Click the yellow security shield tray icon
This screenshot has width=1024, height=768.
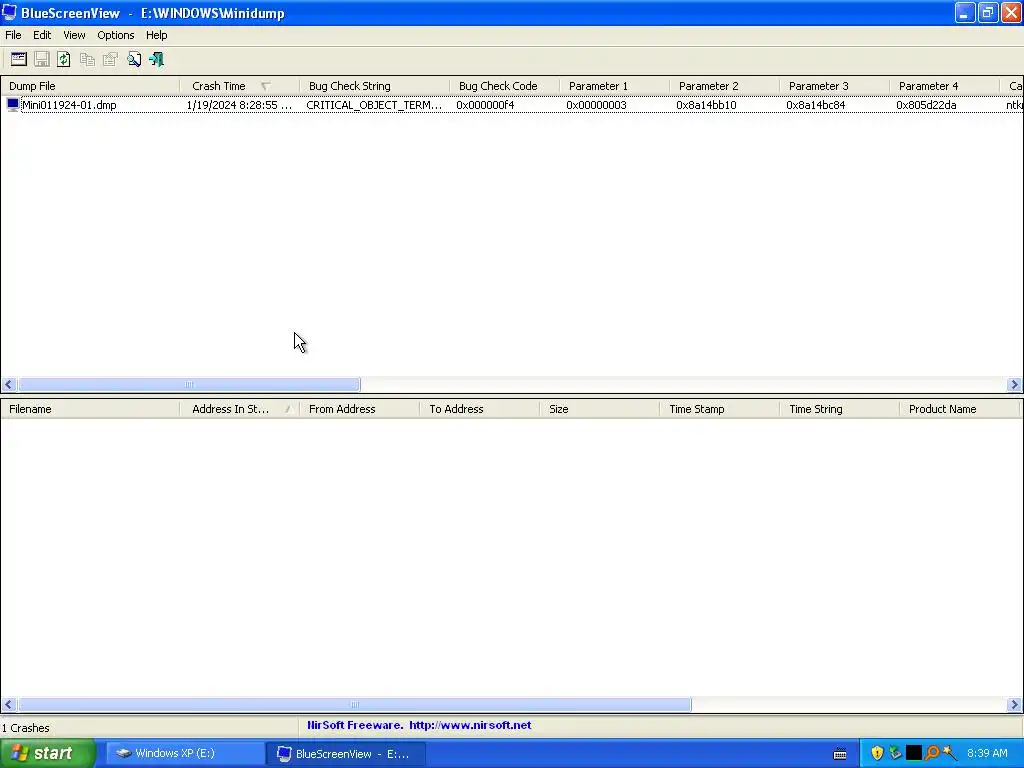876,753
